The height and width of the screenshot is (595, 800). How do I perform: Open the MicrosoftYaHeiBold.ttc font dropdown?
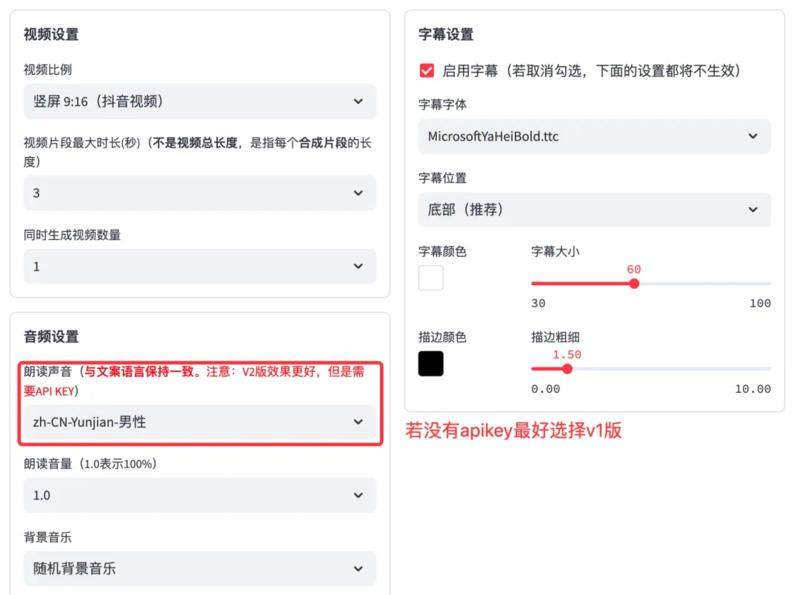(x=594, y=136)
